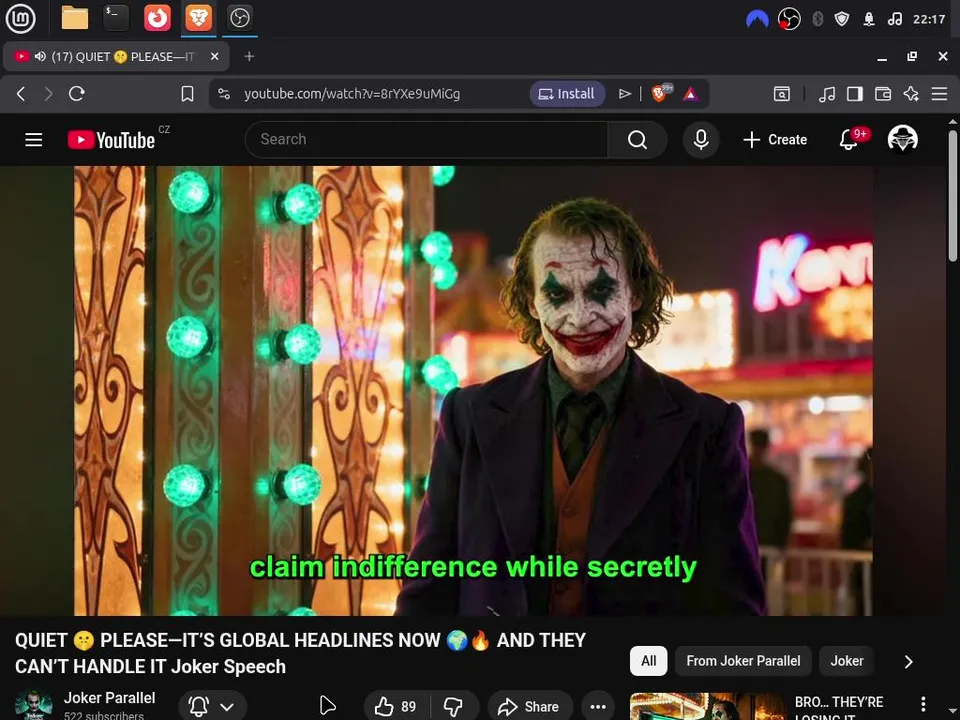The height and width of the screenshot is (720, 960).
Task: Open the security shield tray icon
Action: pos(842,20)
